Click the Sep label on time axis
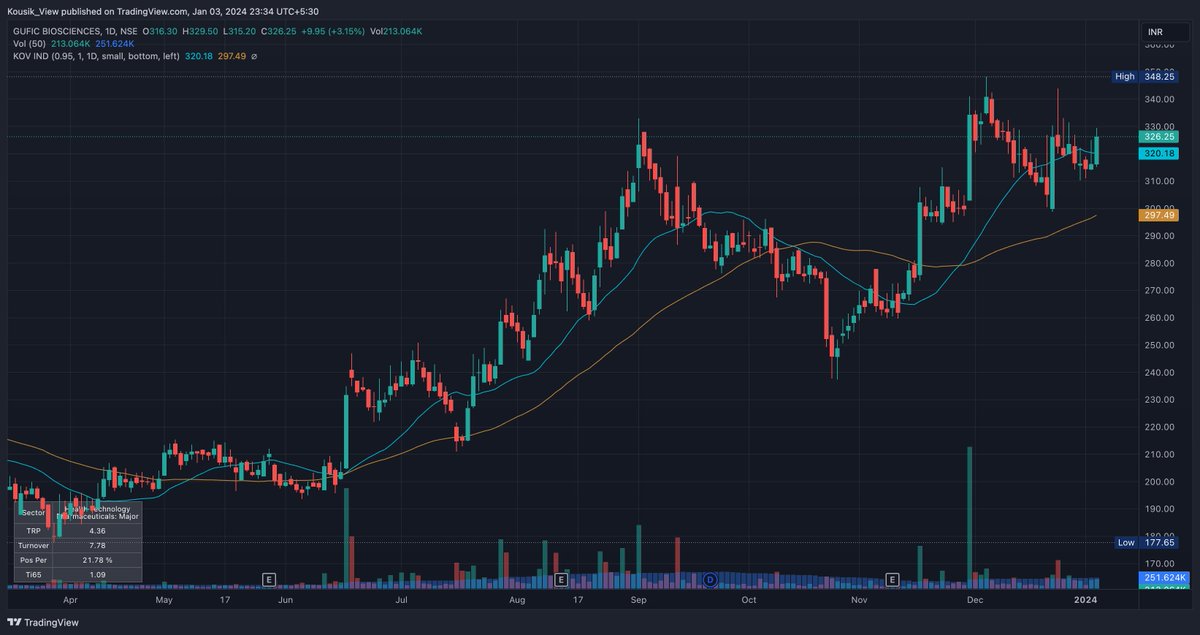The height and width of the screenshot is (635, 1200). point(640,602)
